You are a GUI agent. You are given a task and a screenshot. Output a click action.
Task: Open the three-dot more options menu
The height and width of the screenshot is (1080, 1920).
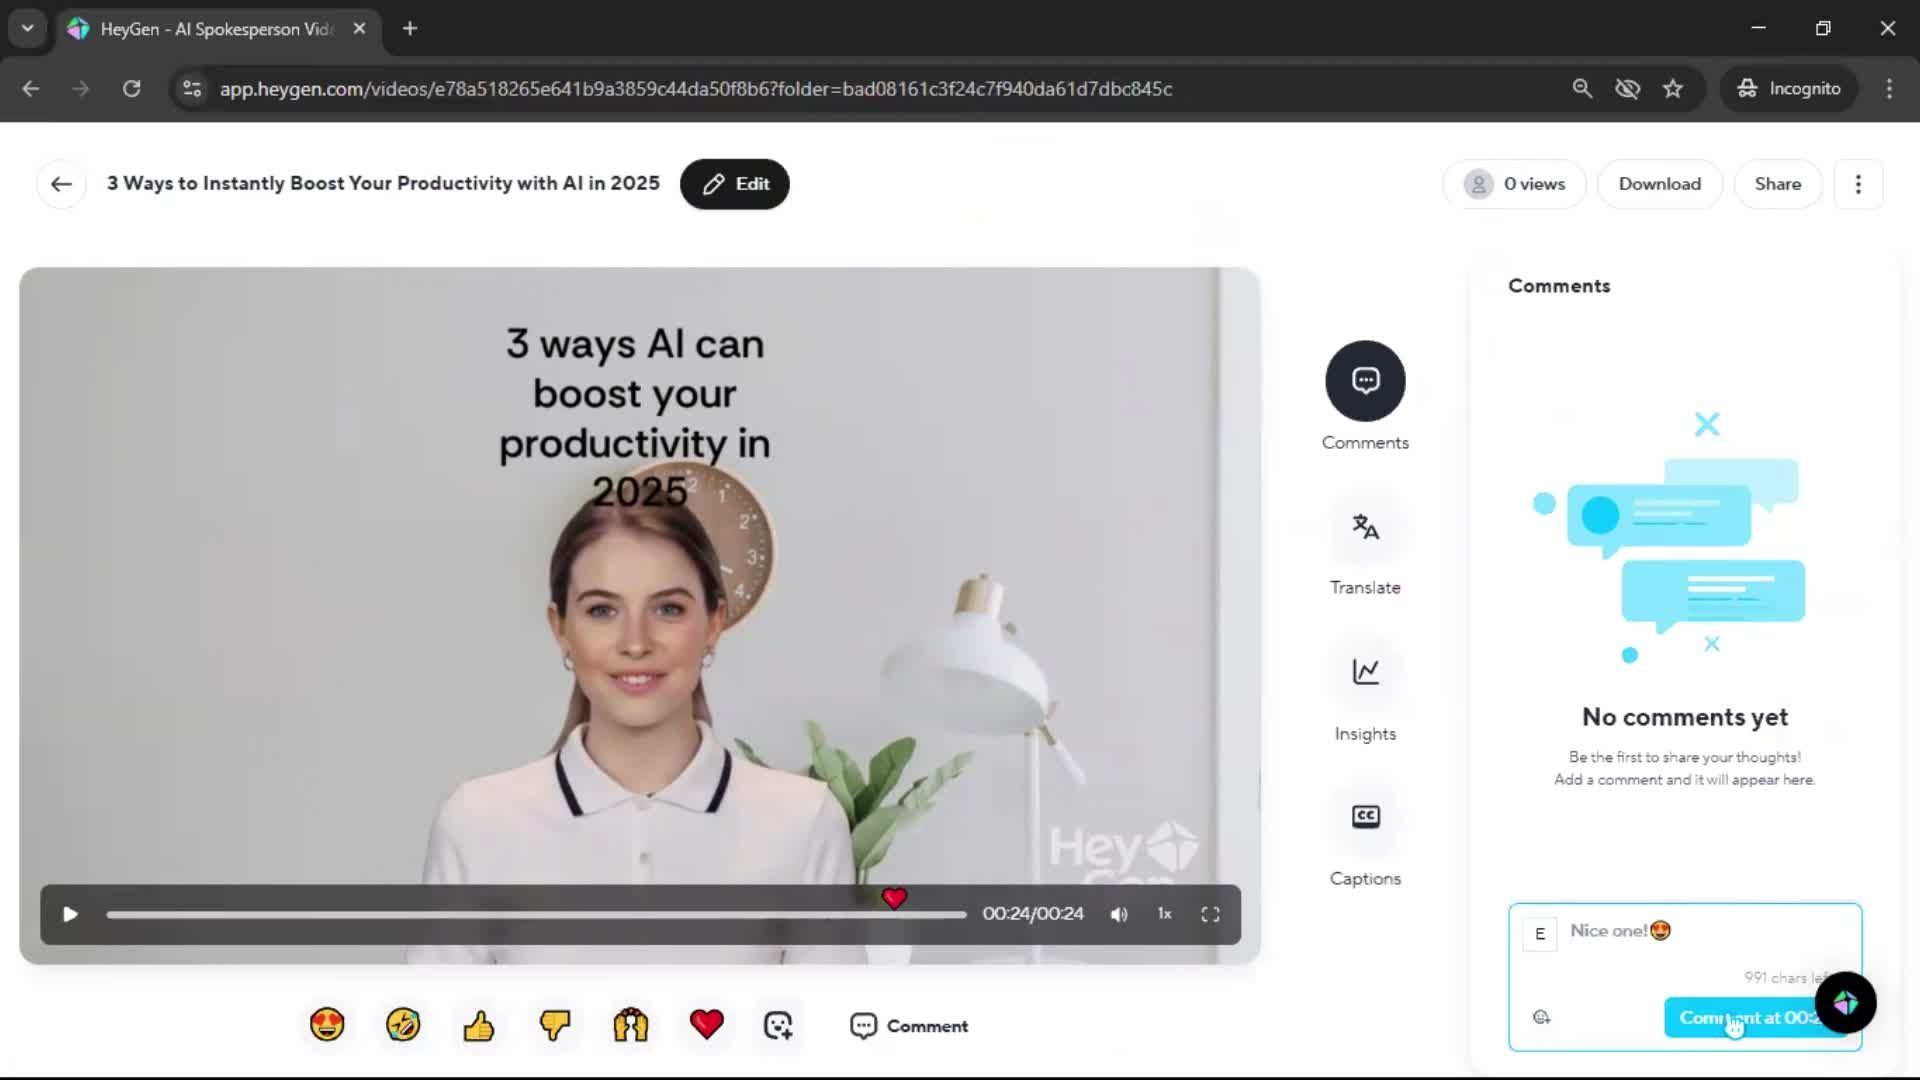click(1858, 184)
